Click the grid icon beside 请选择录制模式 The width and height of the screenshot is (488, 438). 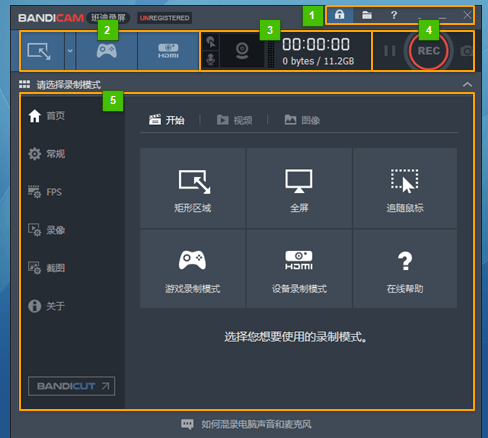pyautogui.click(x=24, y=84)
